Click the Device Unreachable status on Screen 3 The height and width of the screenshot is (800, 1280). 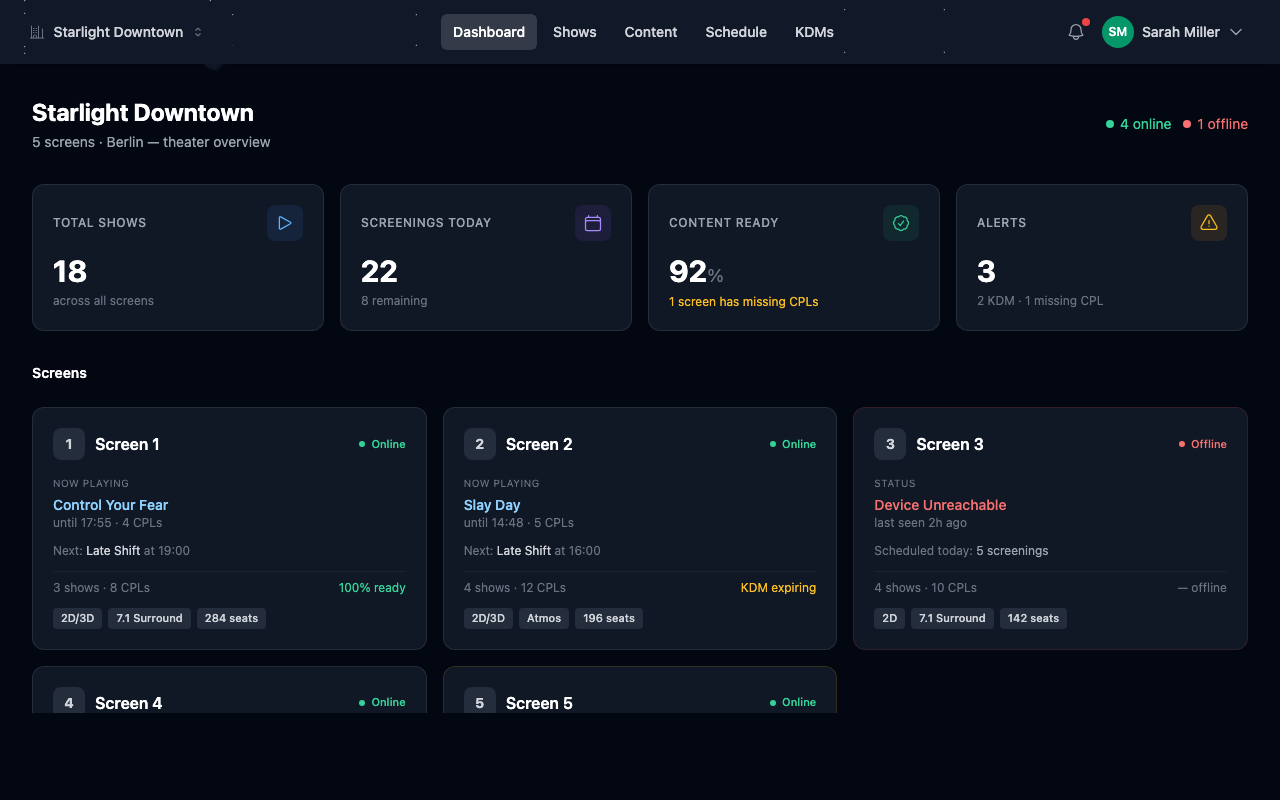click(x=940, y=505)
